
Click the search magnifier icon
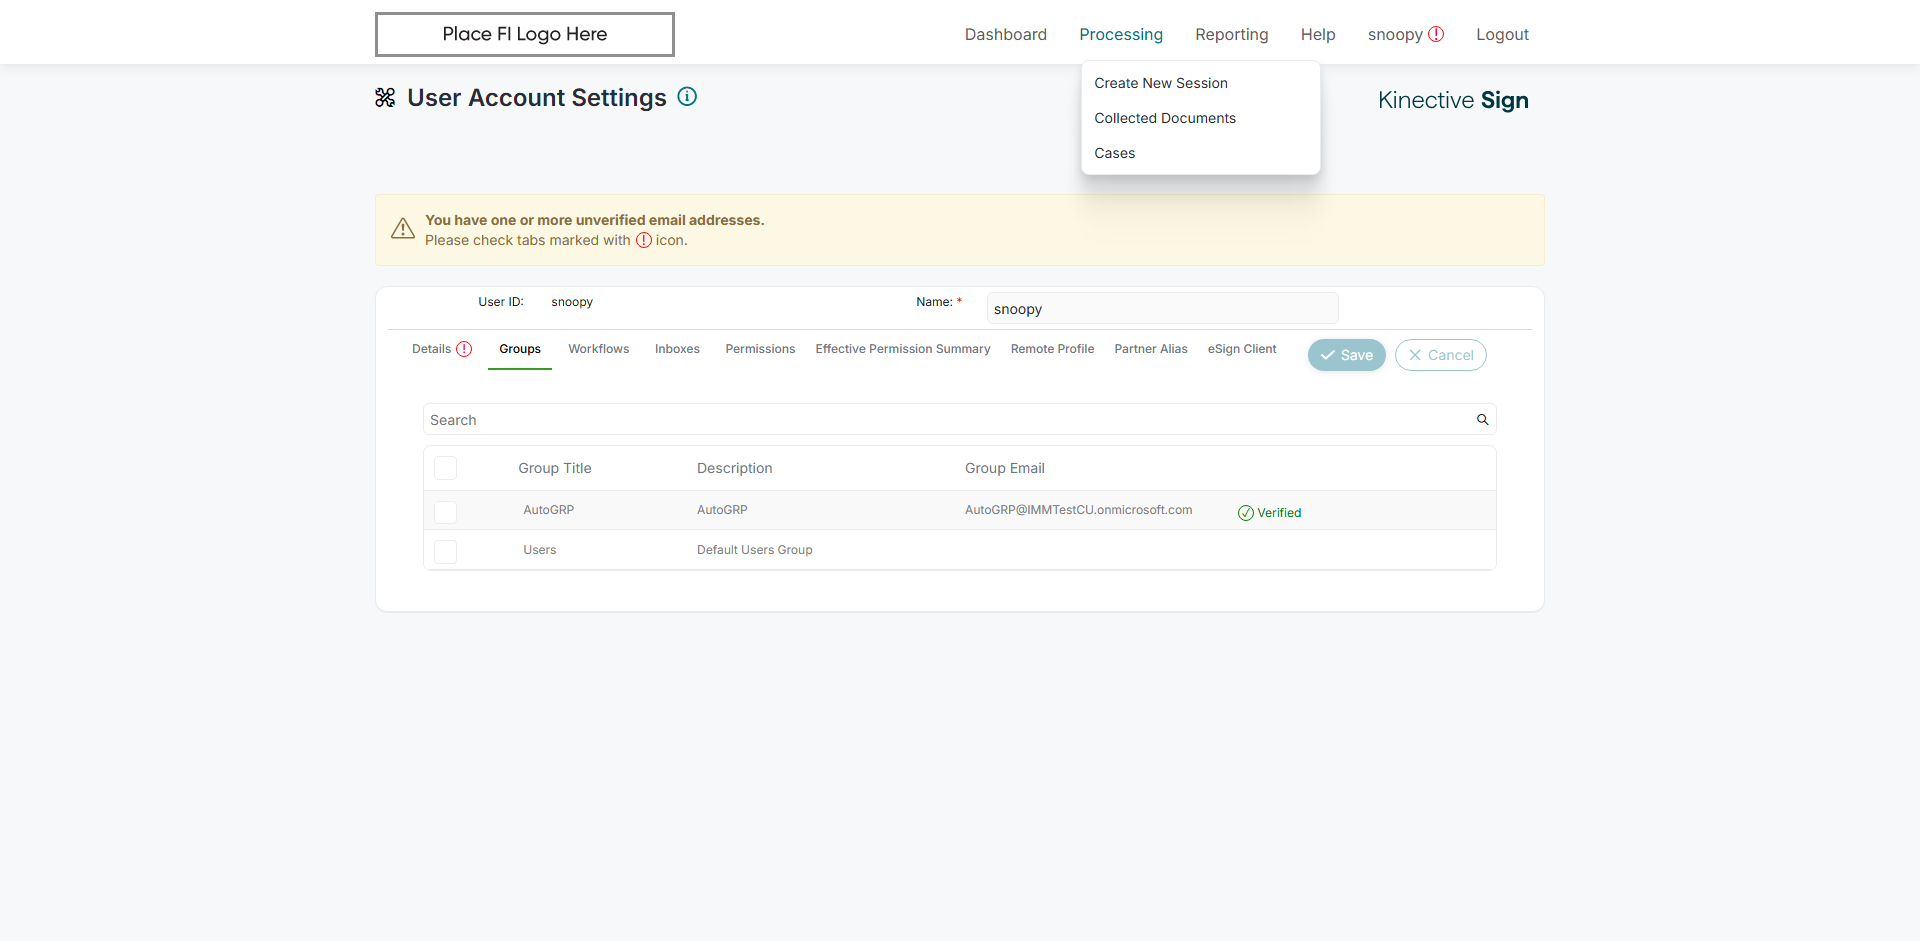click(1482, 420)
